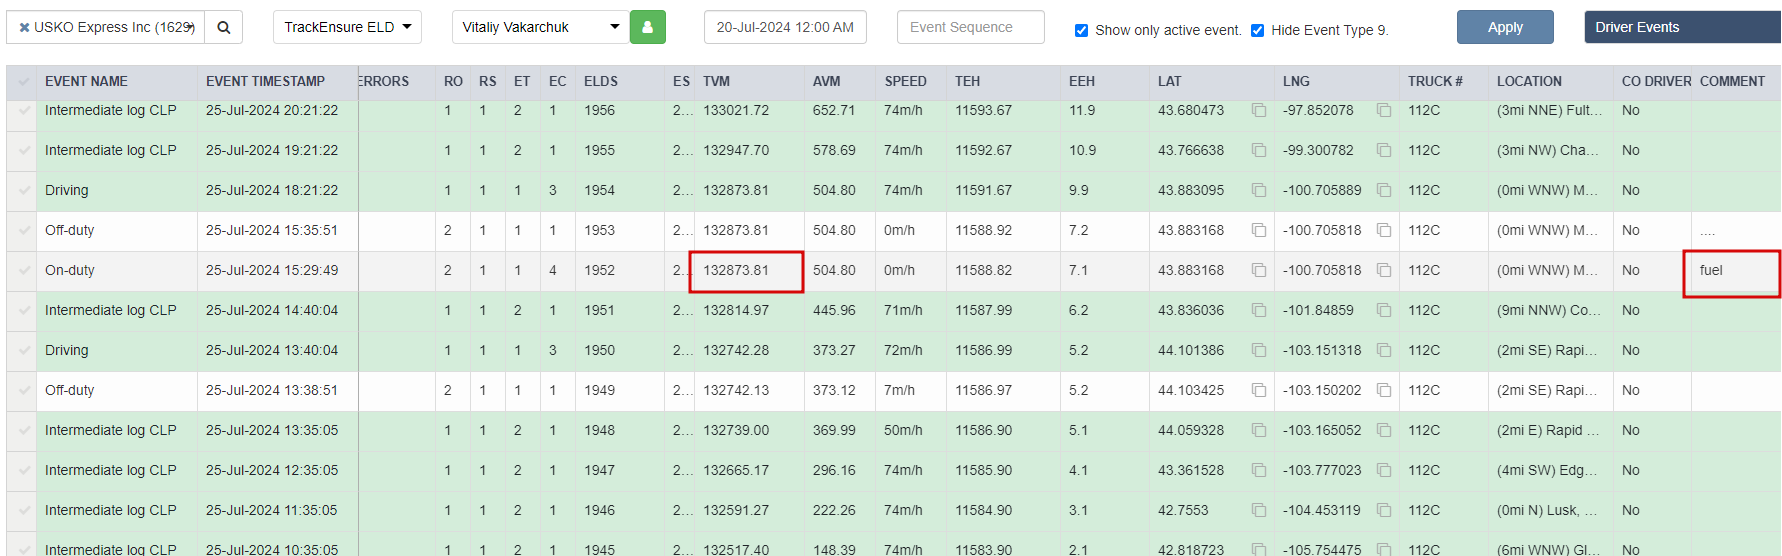1782x556 pixels.
Task: Click the green driver profile icon button
Action: point(647,27)
